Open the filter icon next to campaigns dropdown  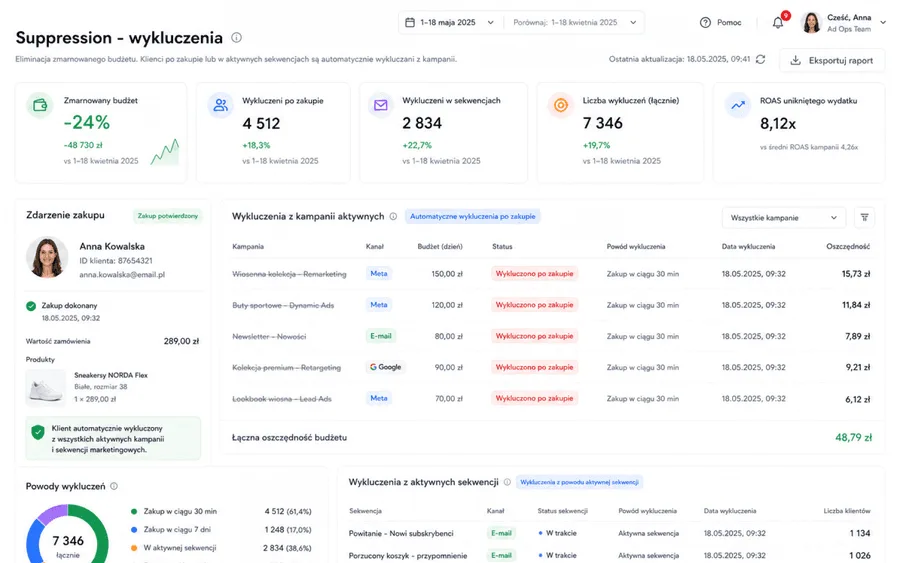point(864,218)
